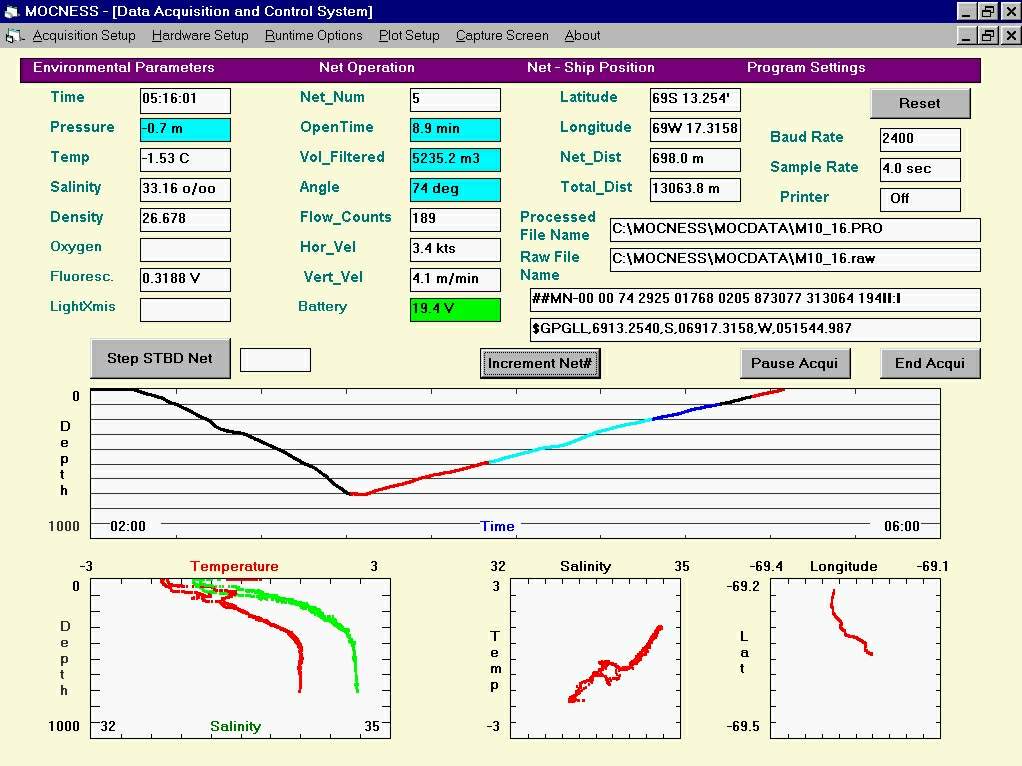Image resolution: width=1022 pixels, height=766 pixels.
Task: Minimize the inner document window
Action: click(x=967, y=35)
